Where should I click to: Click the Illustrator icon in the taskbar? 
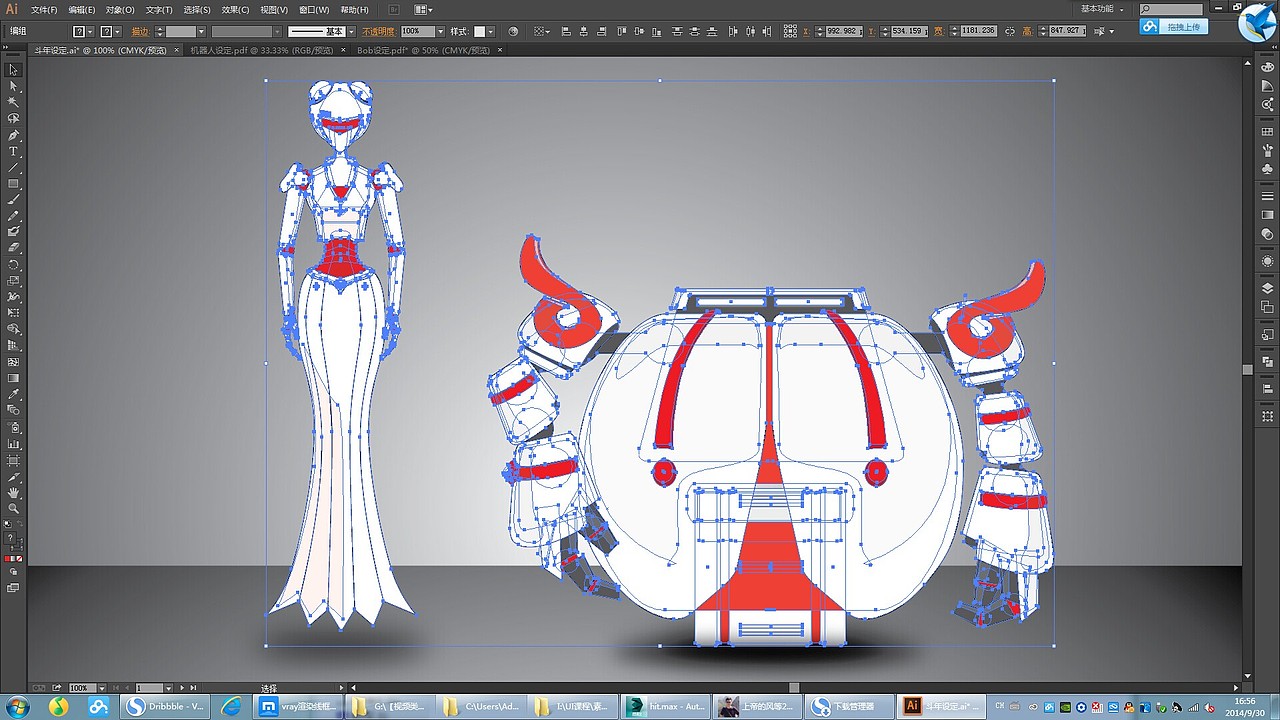tap(940, 706)
